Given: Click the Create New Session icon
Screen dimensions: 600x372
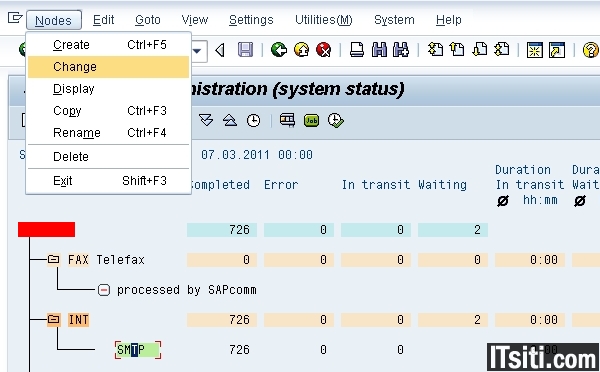Looking at the screenshot, I should [535, 50].
